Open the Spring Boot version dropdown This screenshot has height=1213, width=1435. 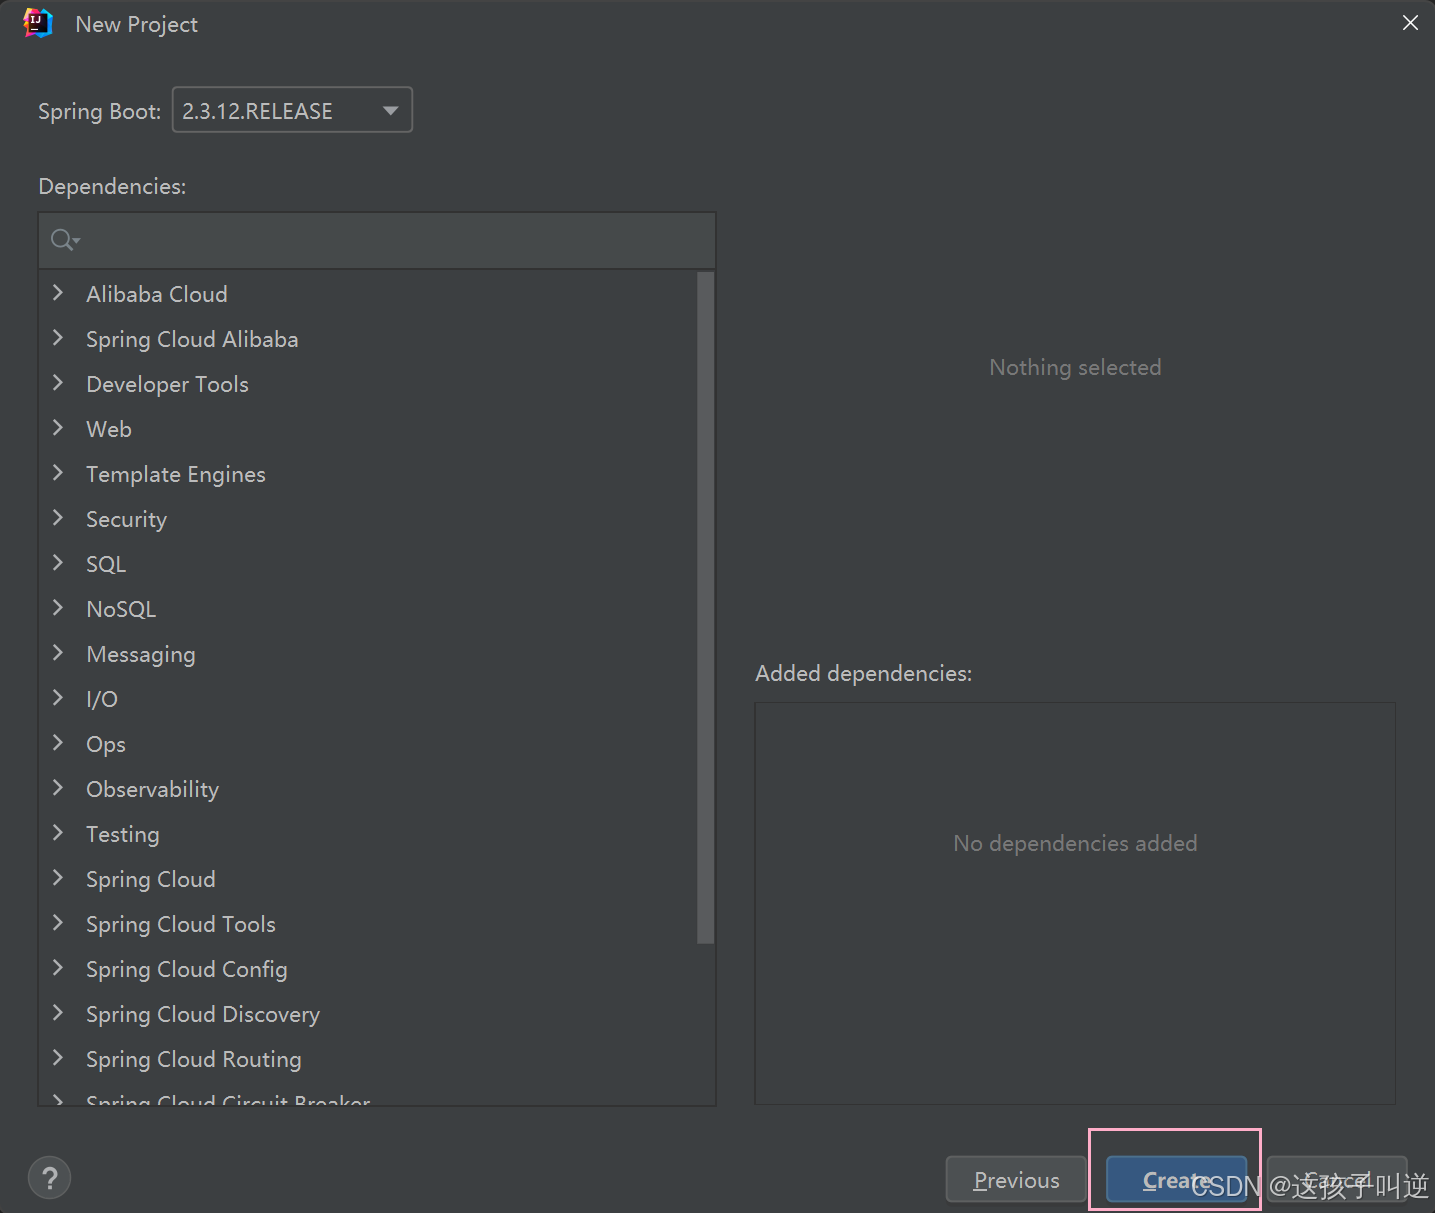pyautogui.click(x=292, y=110)
